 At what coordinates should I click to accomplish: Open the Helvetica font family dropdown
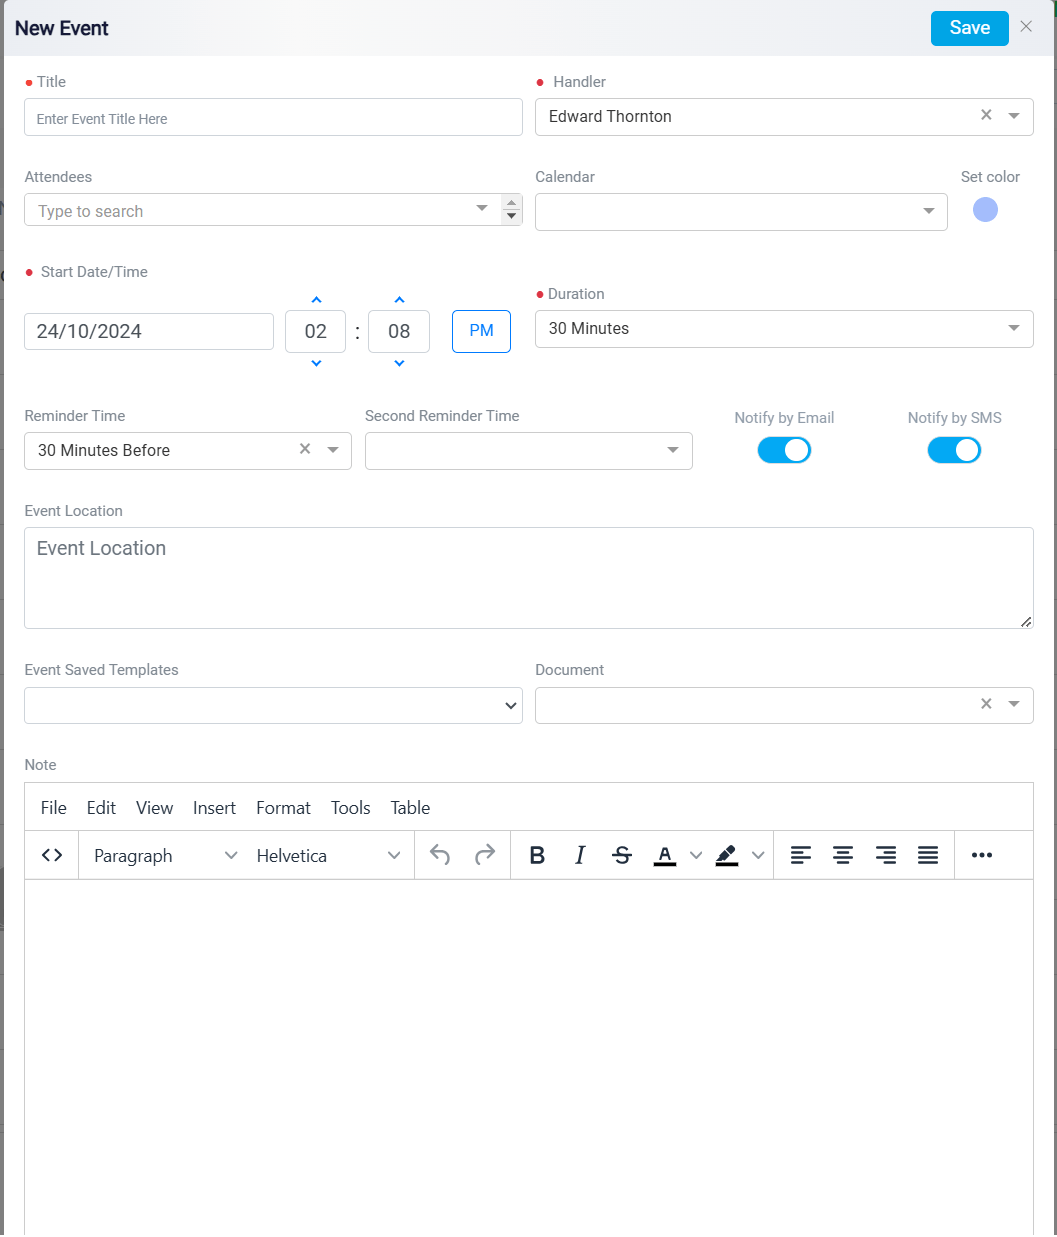pos(330,855)
